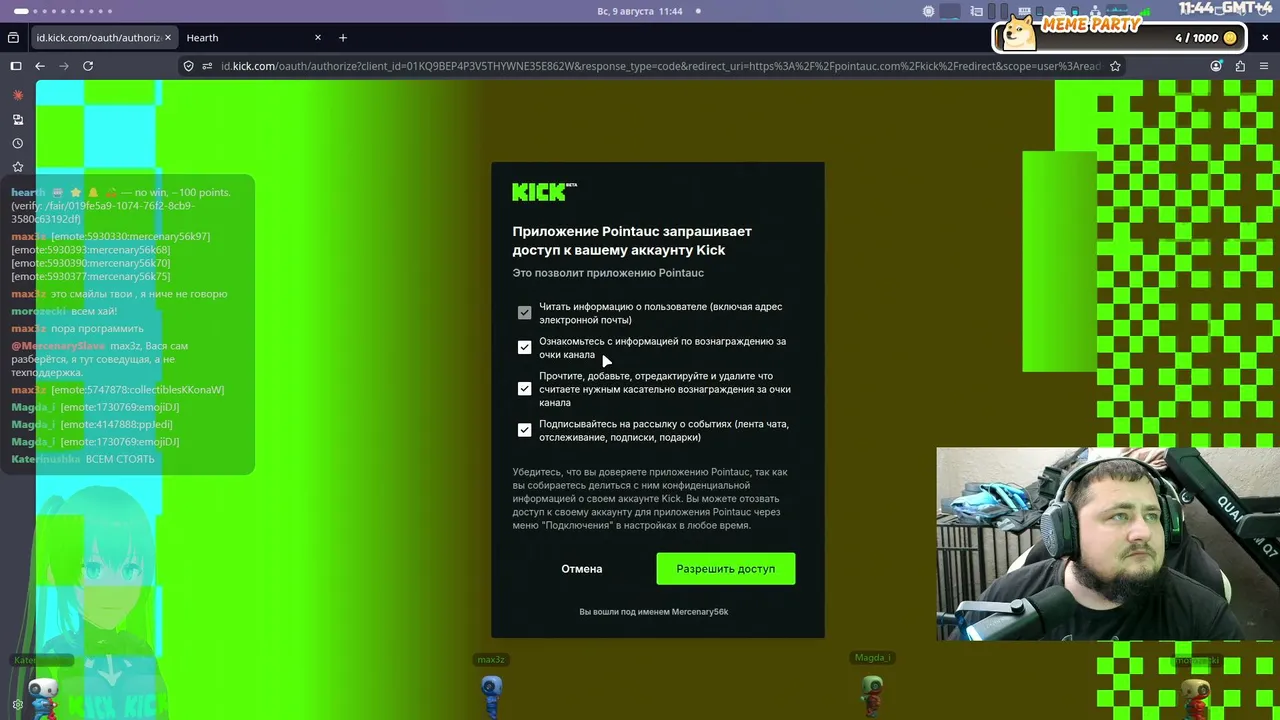Open the calendar from the date and time
Screen dimensions: 1280x720
point(640,11)
